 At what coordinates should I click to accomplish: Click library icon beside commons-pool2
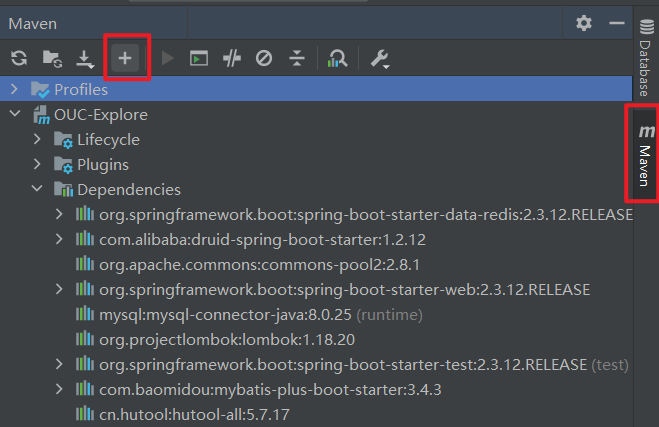(x=85, y=264)
